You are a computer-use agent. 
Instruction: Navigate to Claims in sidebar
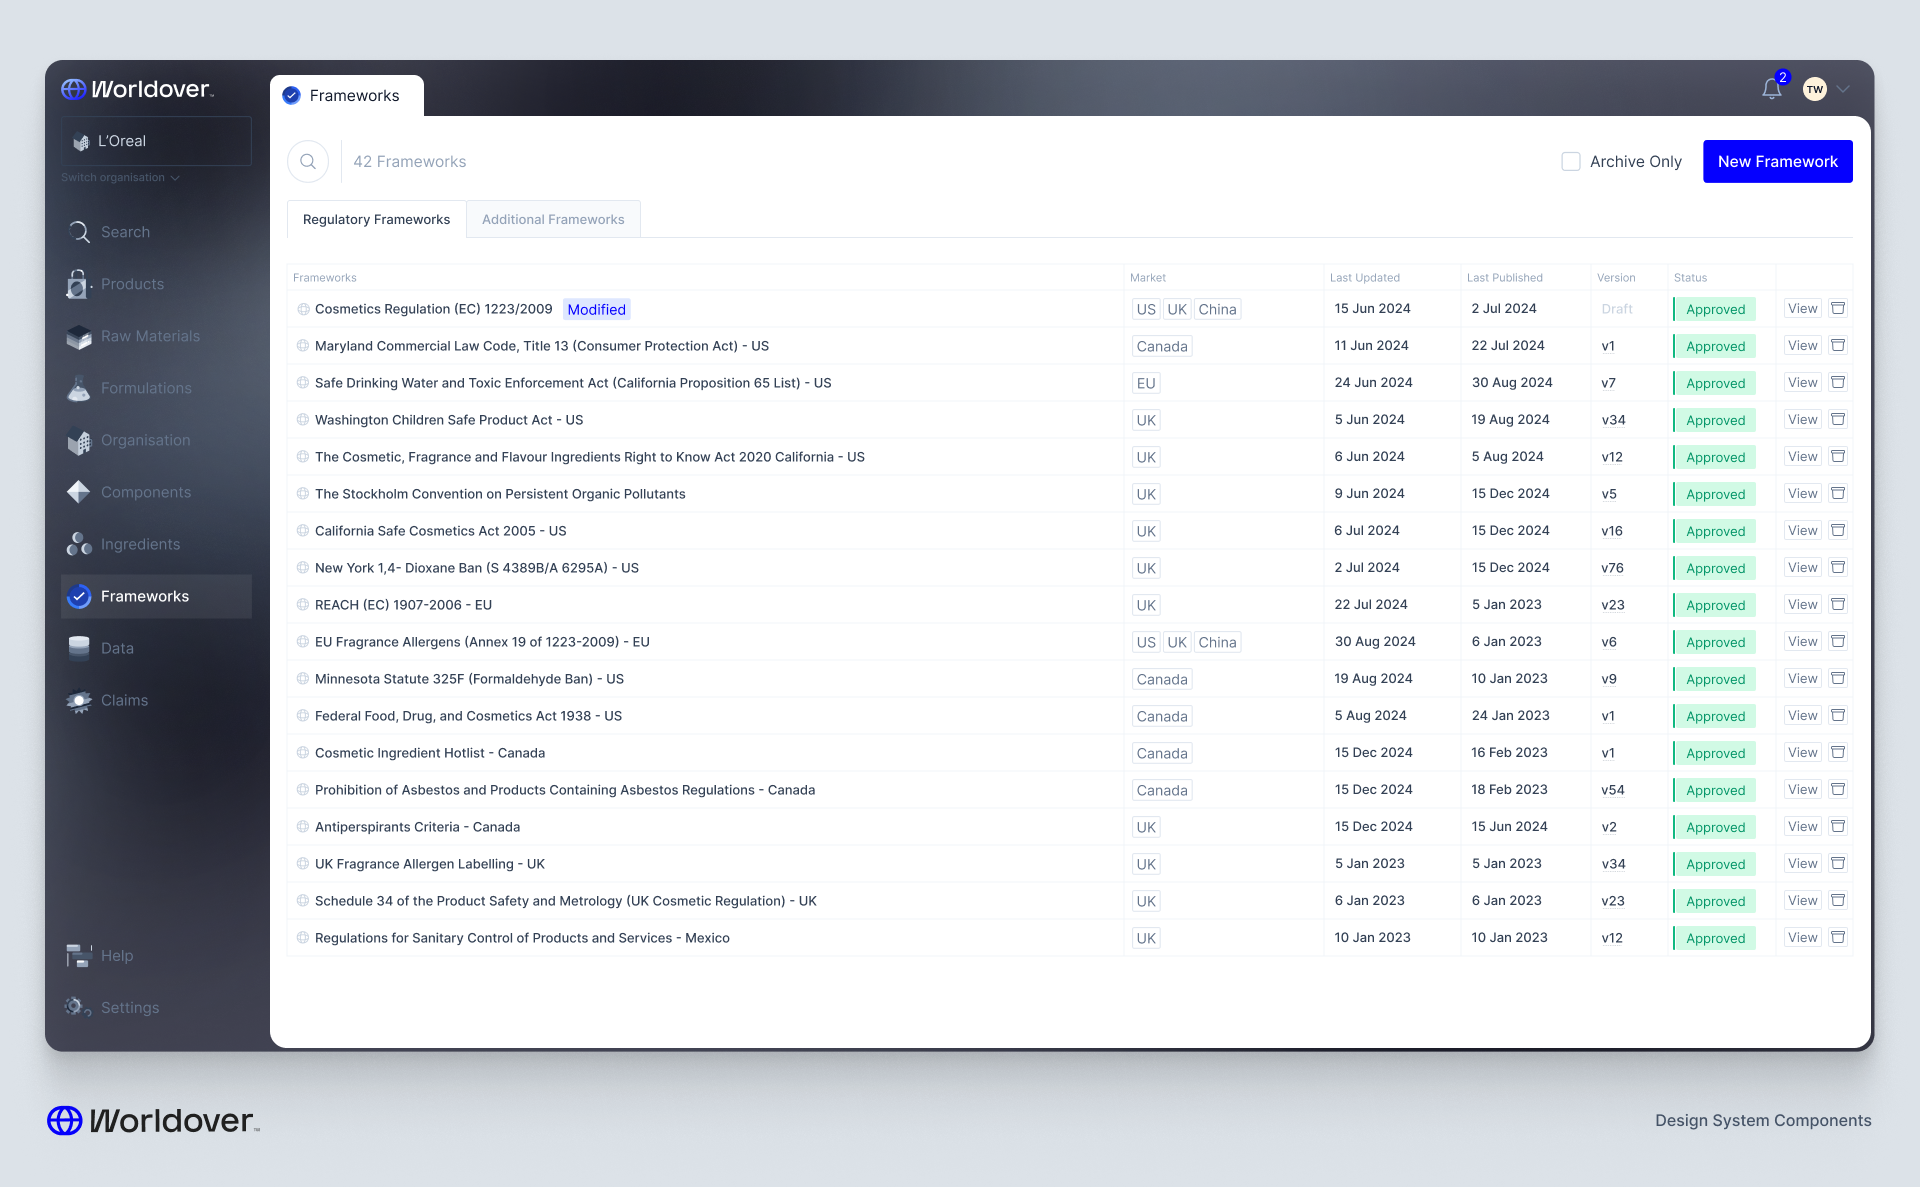[x=124, y=700]
